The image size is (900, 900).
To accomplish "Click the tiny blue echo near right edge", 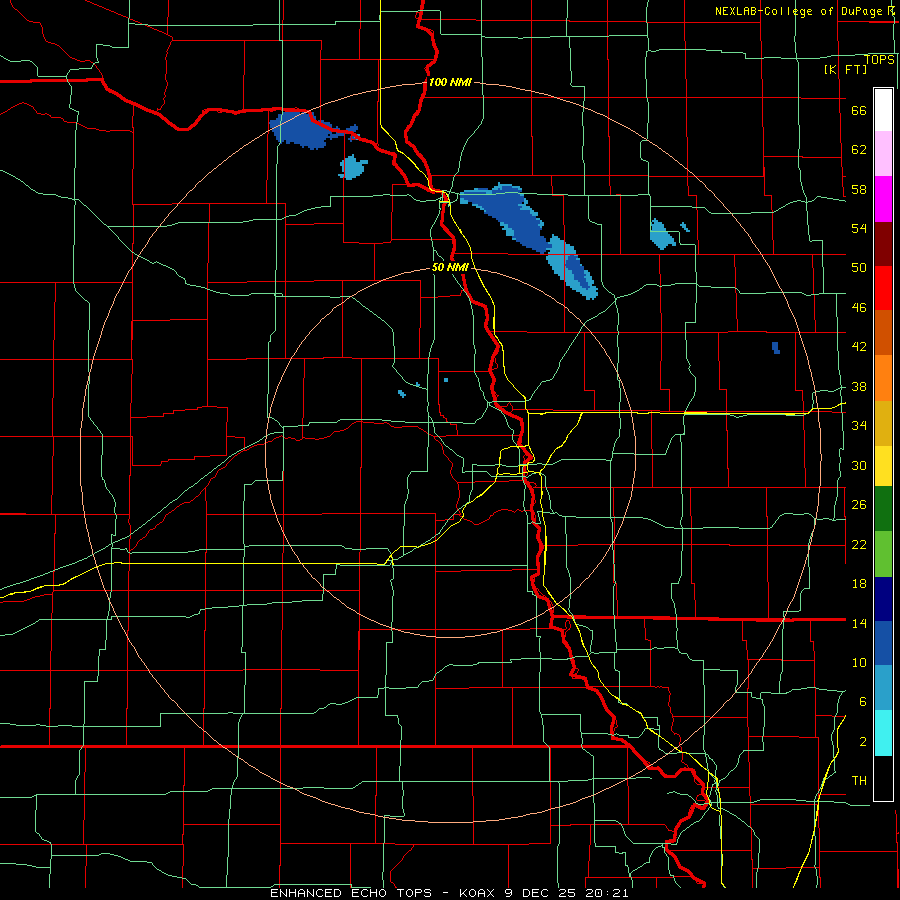I will click(x=775, y=347).
